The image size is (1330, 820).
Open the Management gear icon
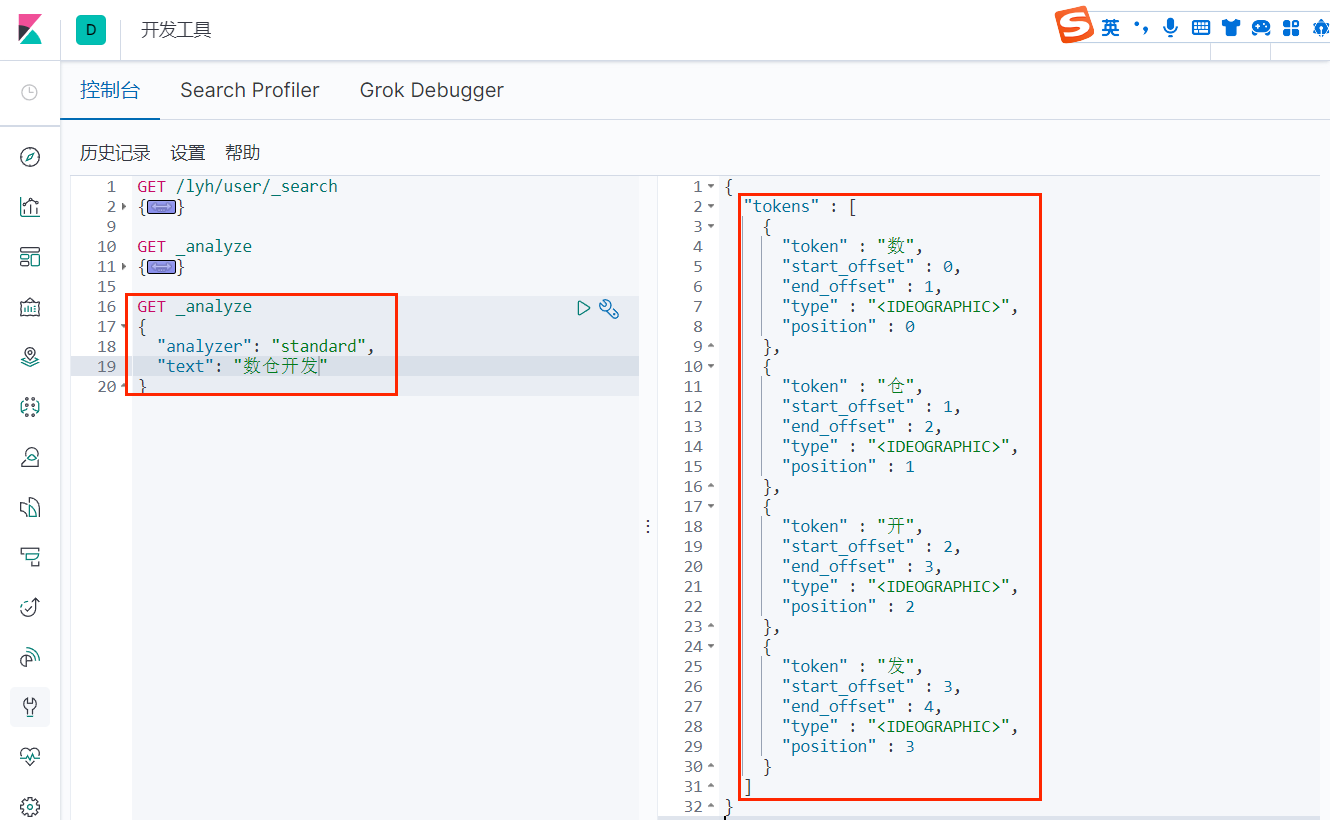pyautogui.click(x=30, y=806)
